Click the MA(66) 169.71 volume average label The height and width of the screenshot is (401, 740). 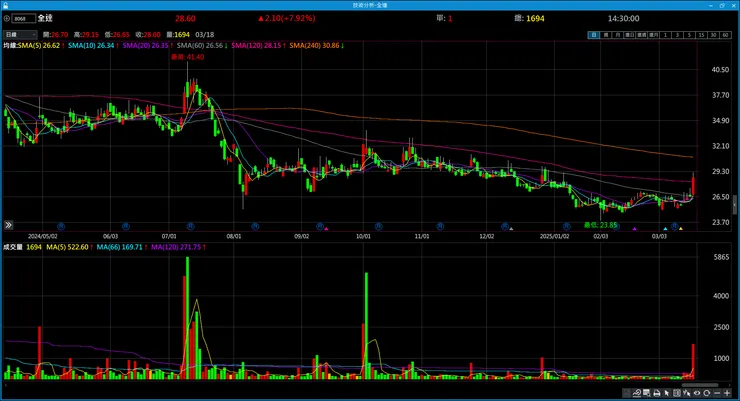click(119, 247)
